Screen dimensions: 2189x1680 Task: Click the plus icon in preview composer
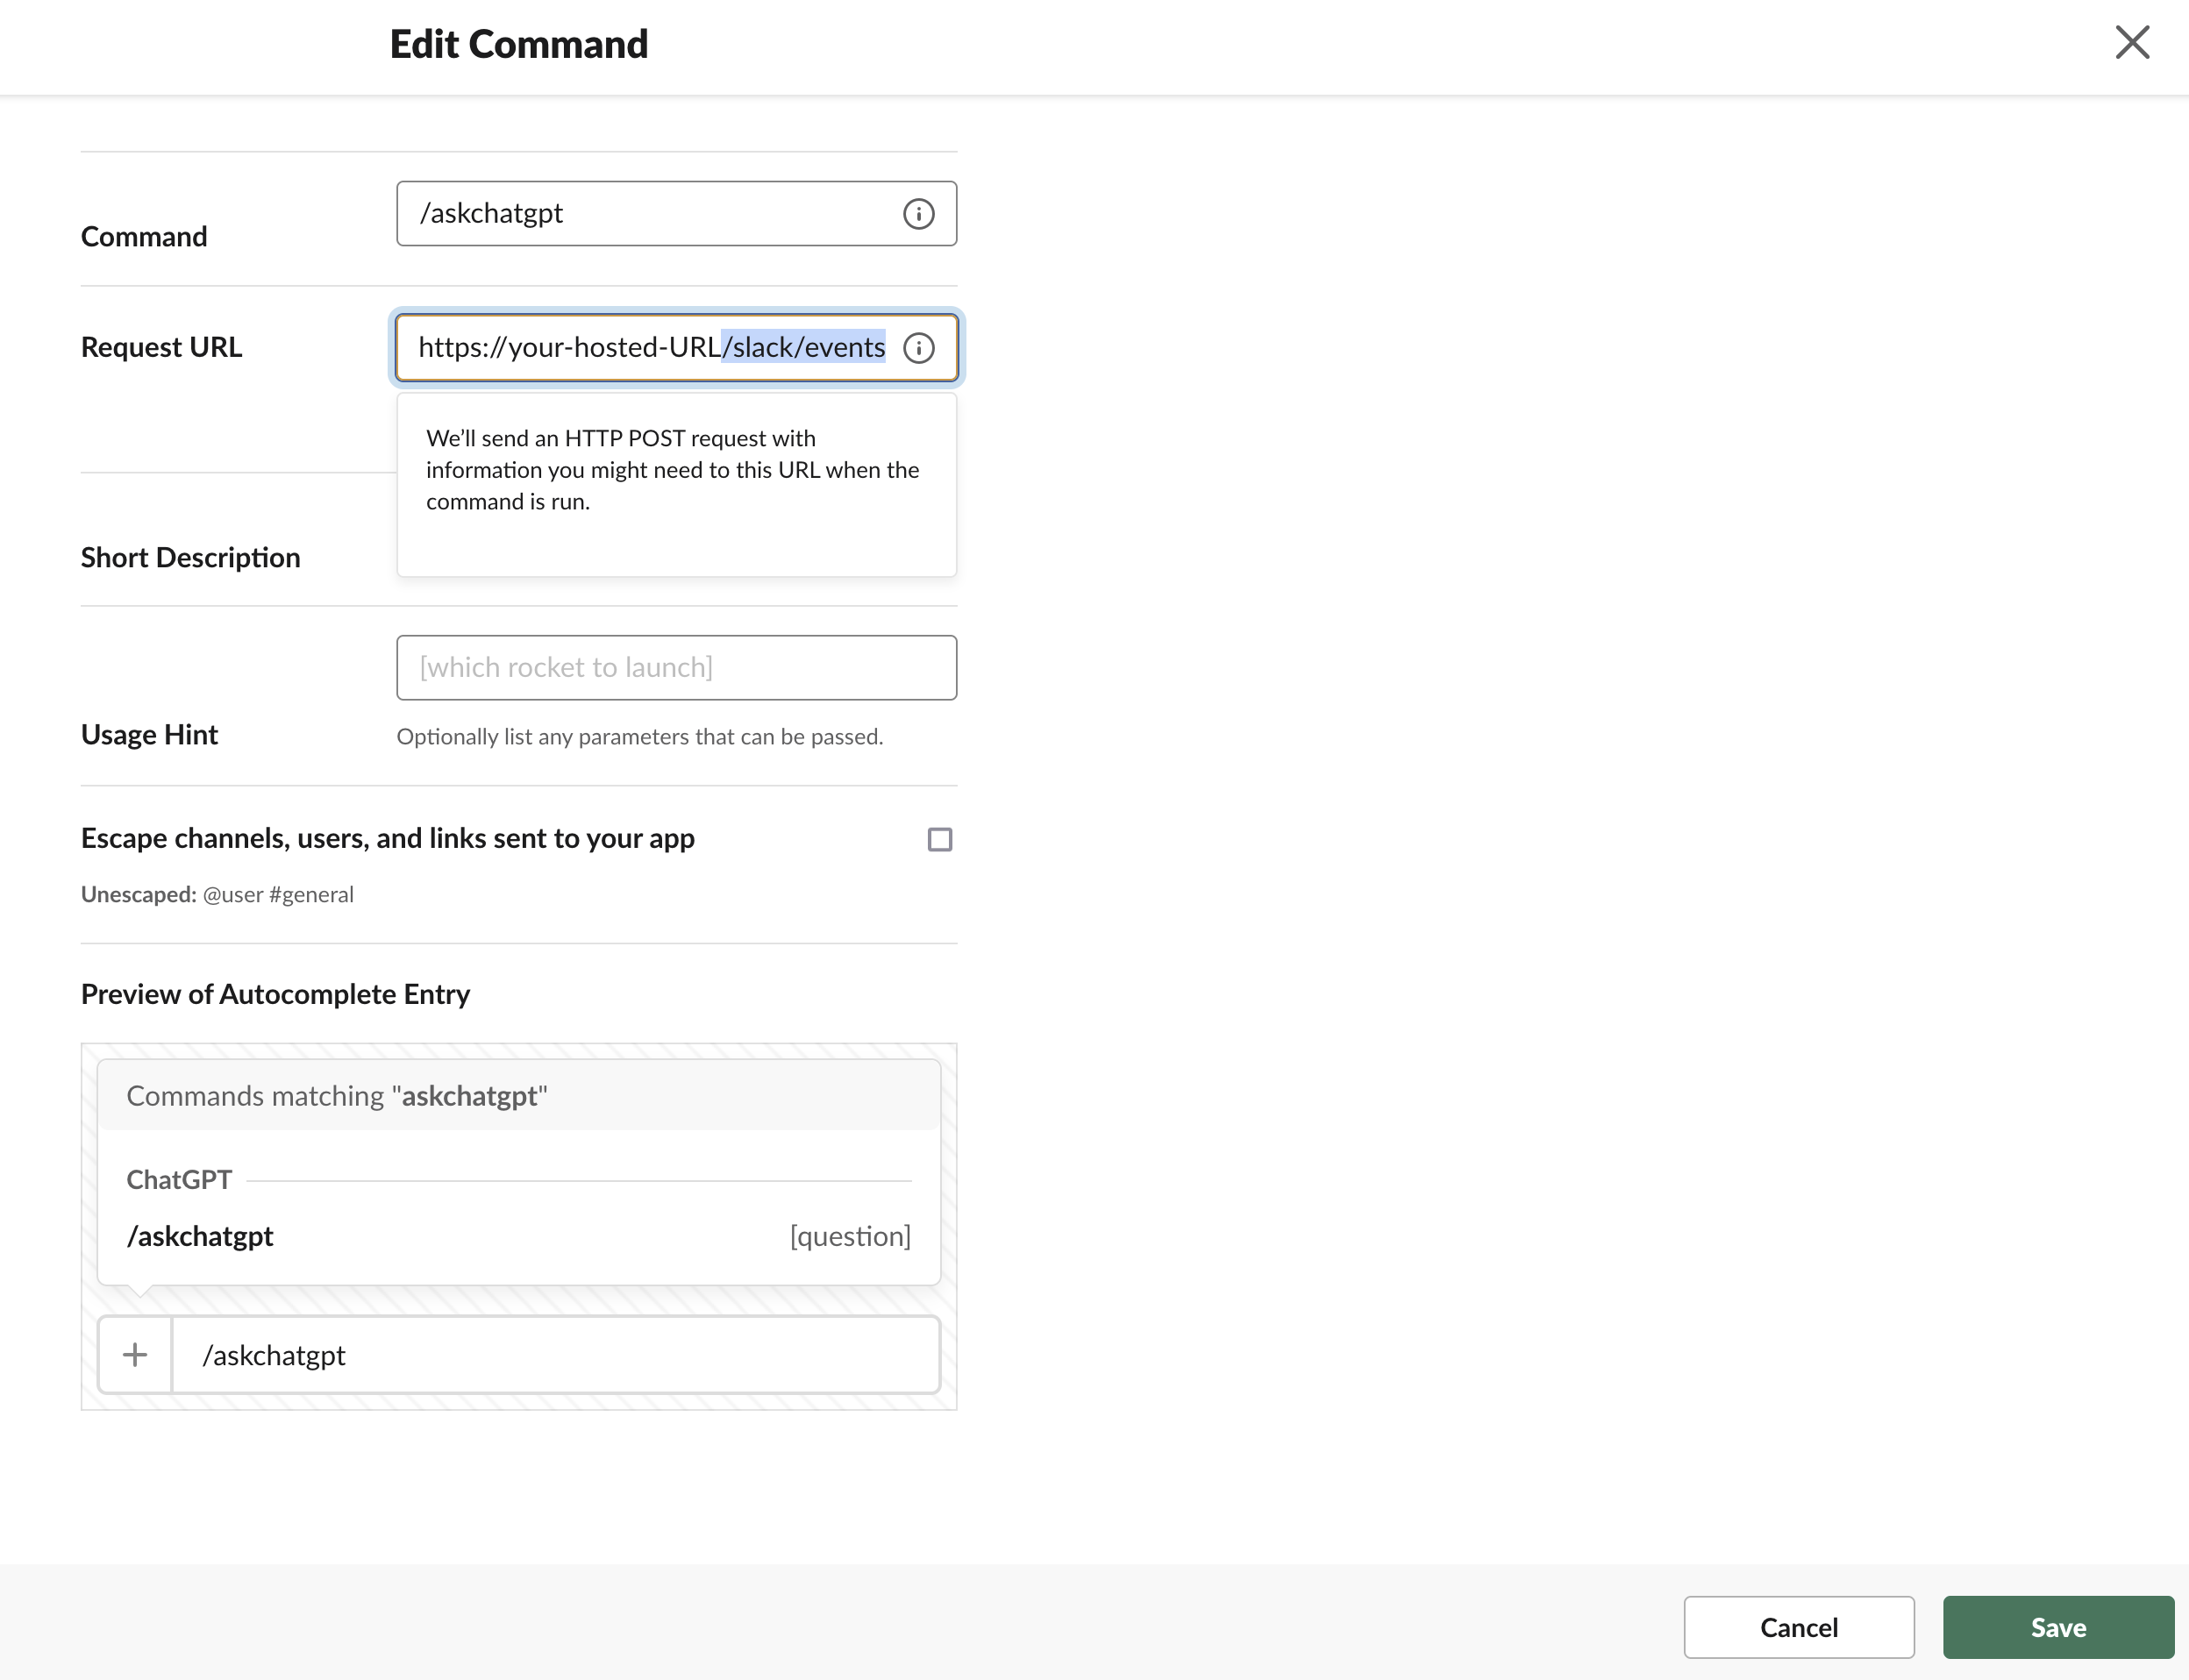(x=135, y=1355)
